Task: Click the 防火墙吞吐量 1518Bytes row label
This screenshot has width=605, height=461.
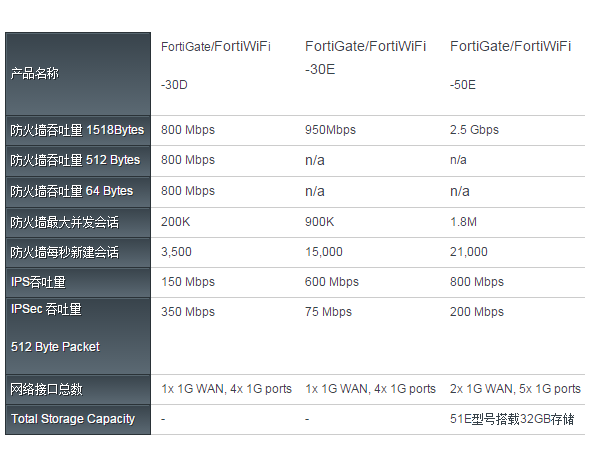Action: (78, 130)
